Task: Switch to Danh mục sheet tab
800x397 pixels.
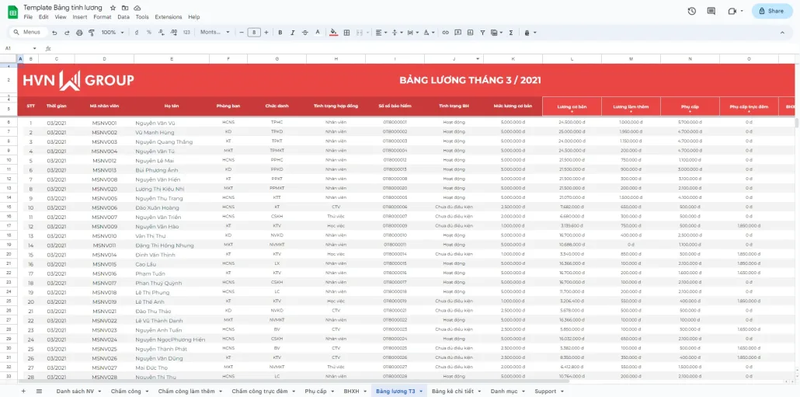Action: (507, 391)
